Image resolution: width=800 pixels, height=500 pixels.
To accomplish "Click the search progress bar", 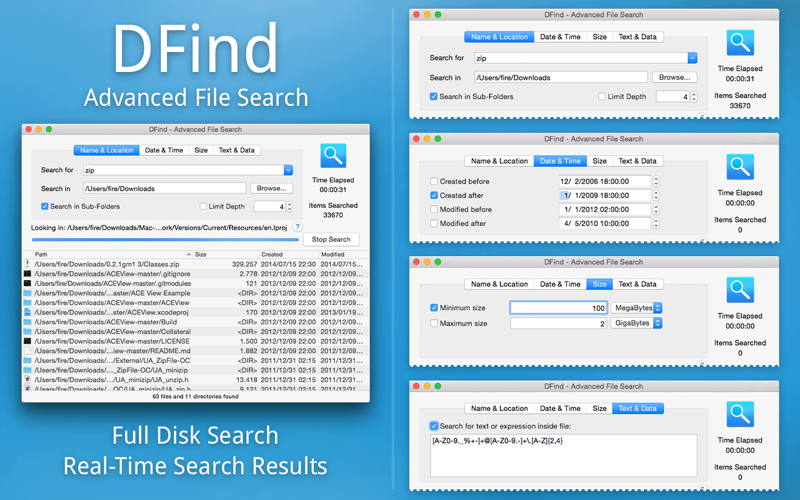I will click(165, 239).
